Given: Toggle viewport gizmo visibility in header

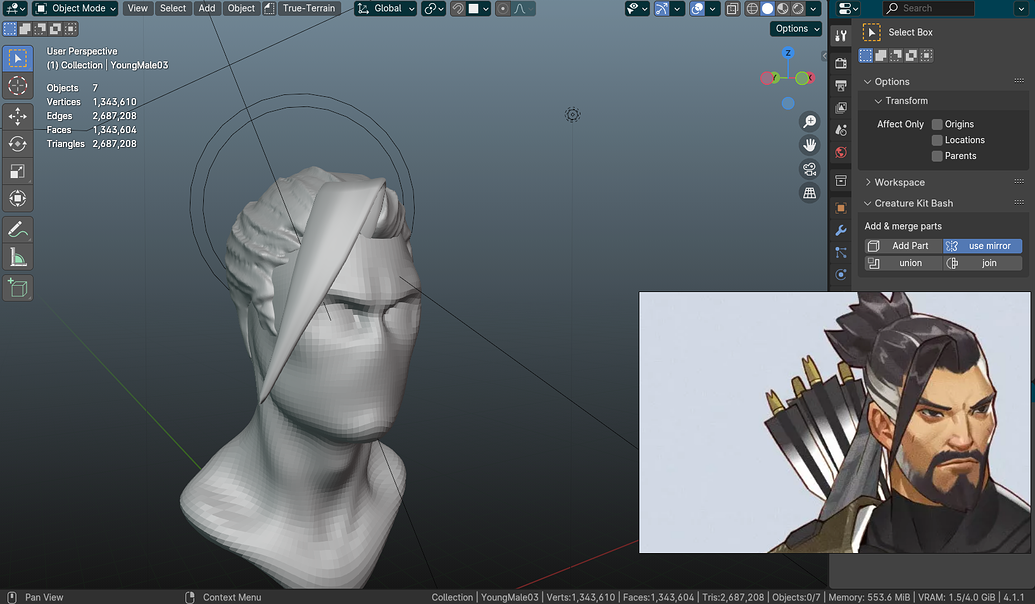Looking at the screenshot, I should click(x=661, y=9).
